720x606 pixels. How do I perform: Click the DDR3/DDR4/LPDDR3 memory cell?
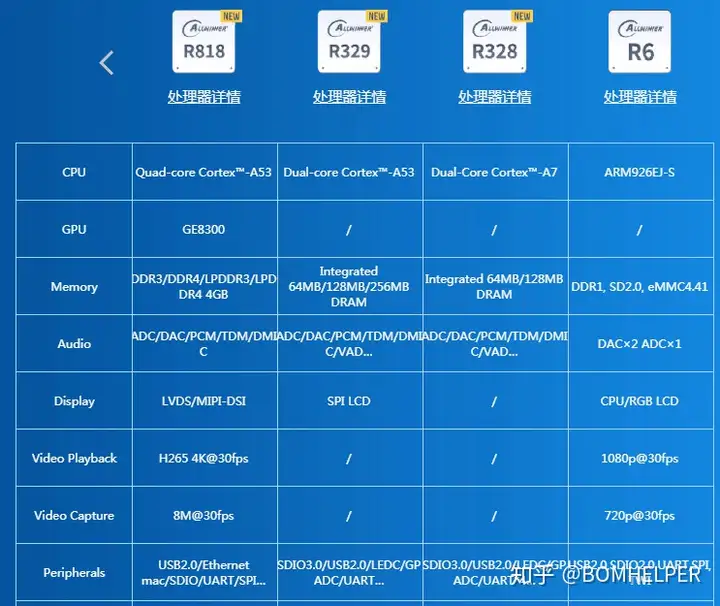(204, 286)
